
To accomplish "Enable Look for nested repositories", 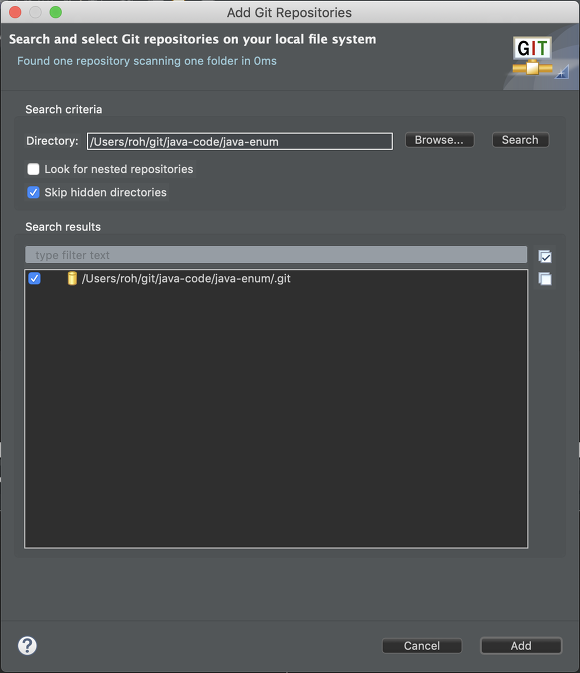I will pos(33,169).
